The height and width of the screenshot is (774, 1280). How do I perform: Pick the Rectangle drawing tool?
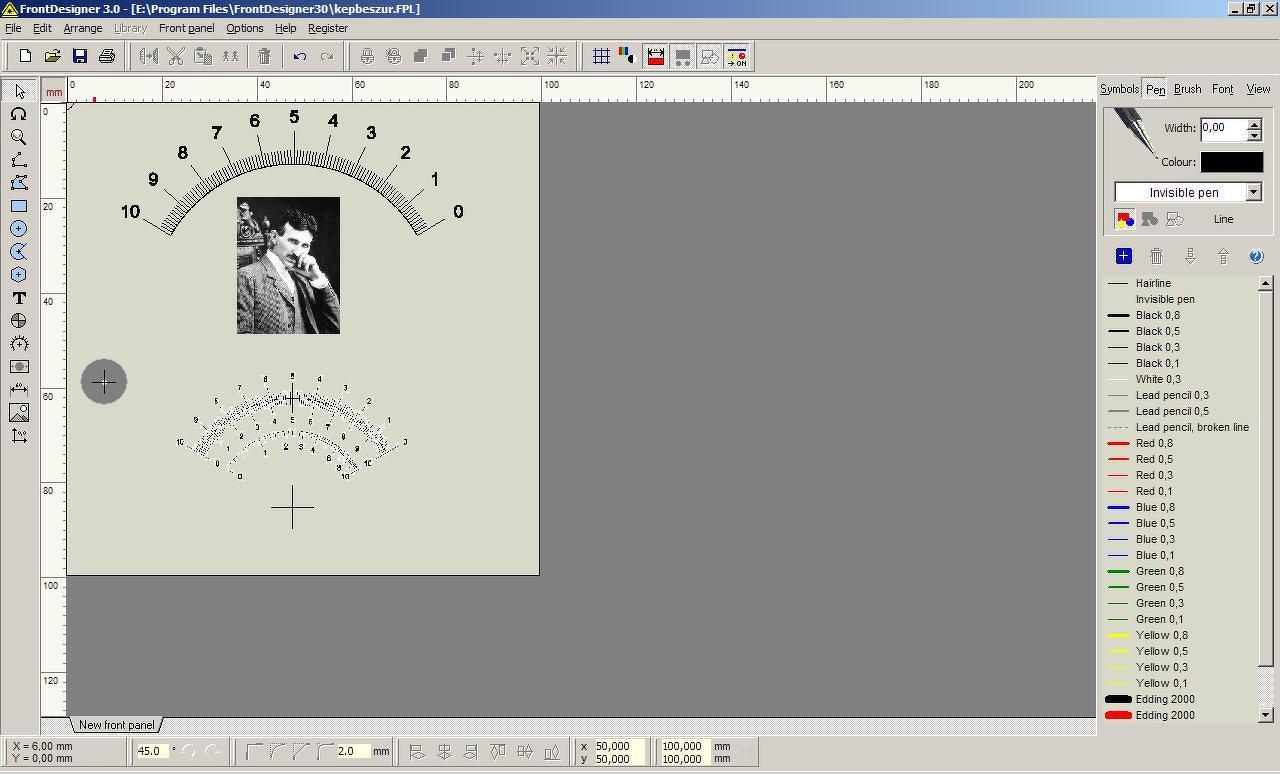[18, 206]
